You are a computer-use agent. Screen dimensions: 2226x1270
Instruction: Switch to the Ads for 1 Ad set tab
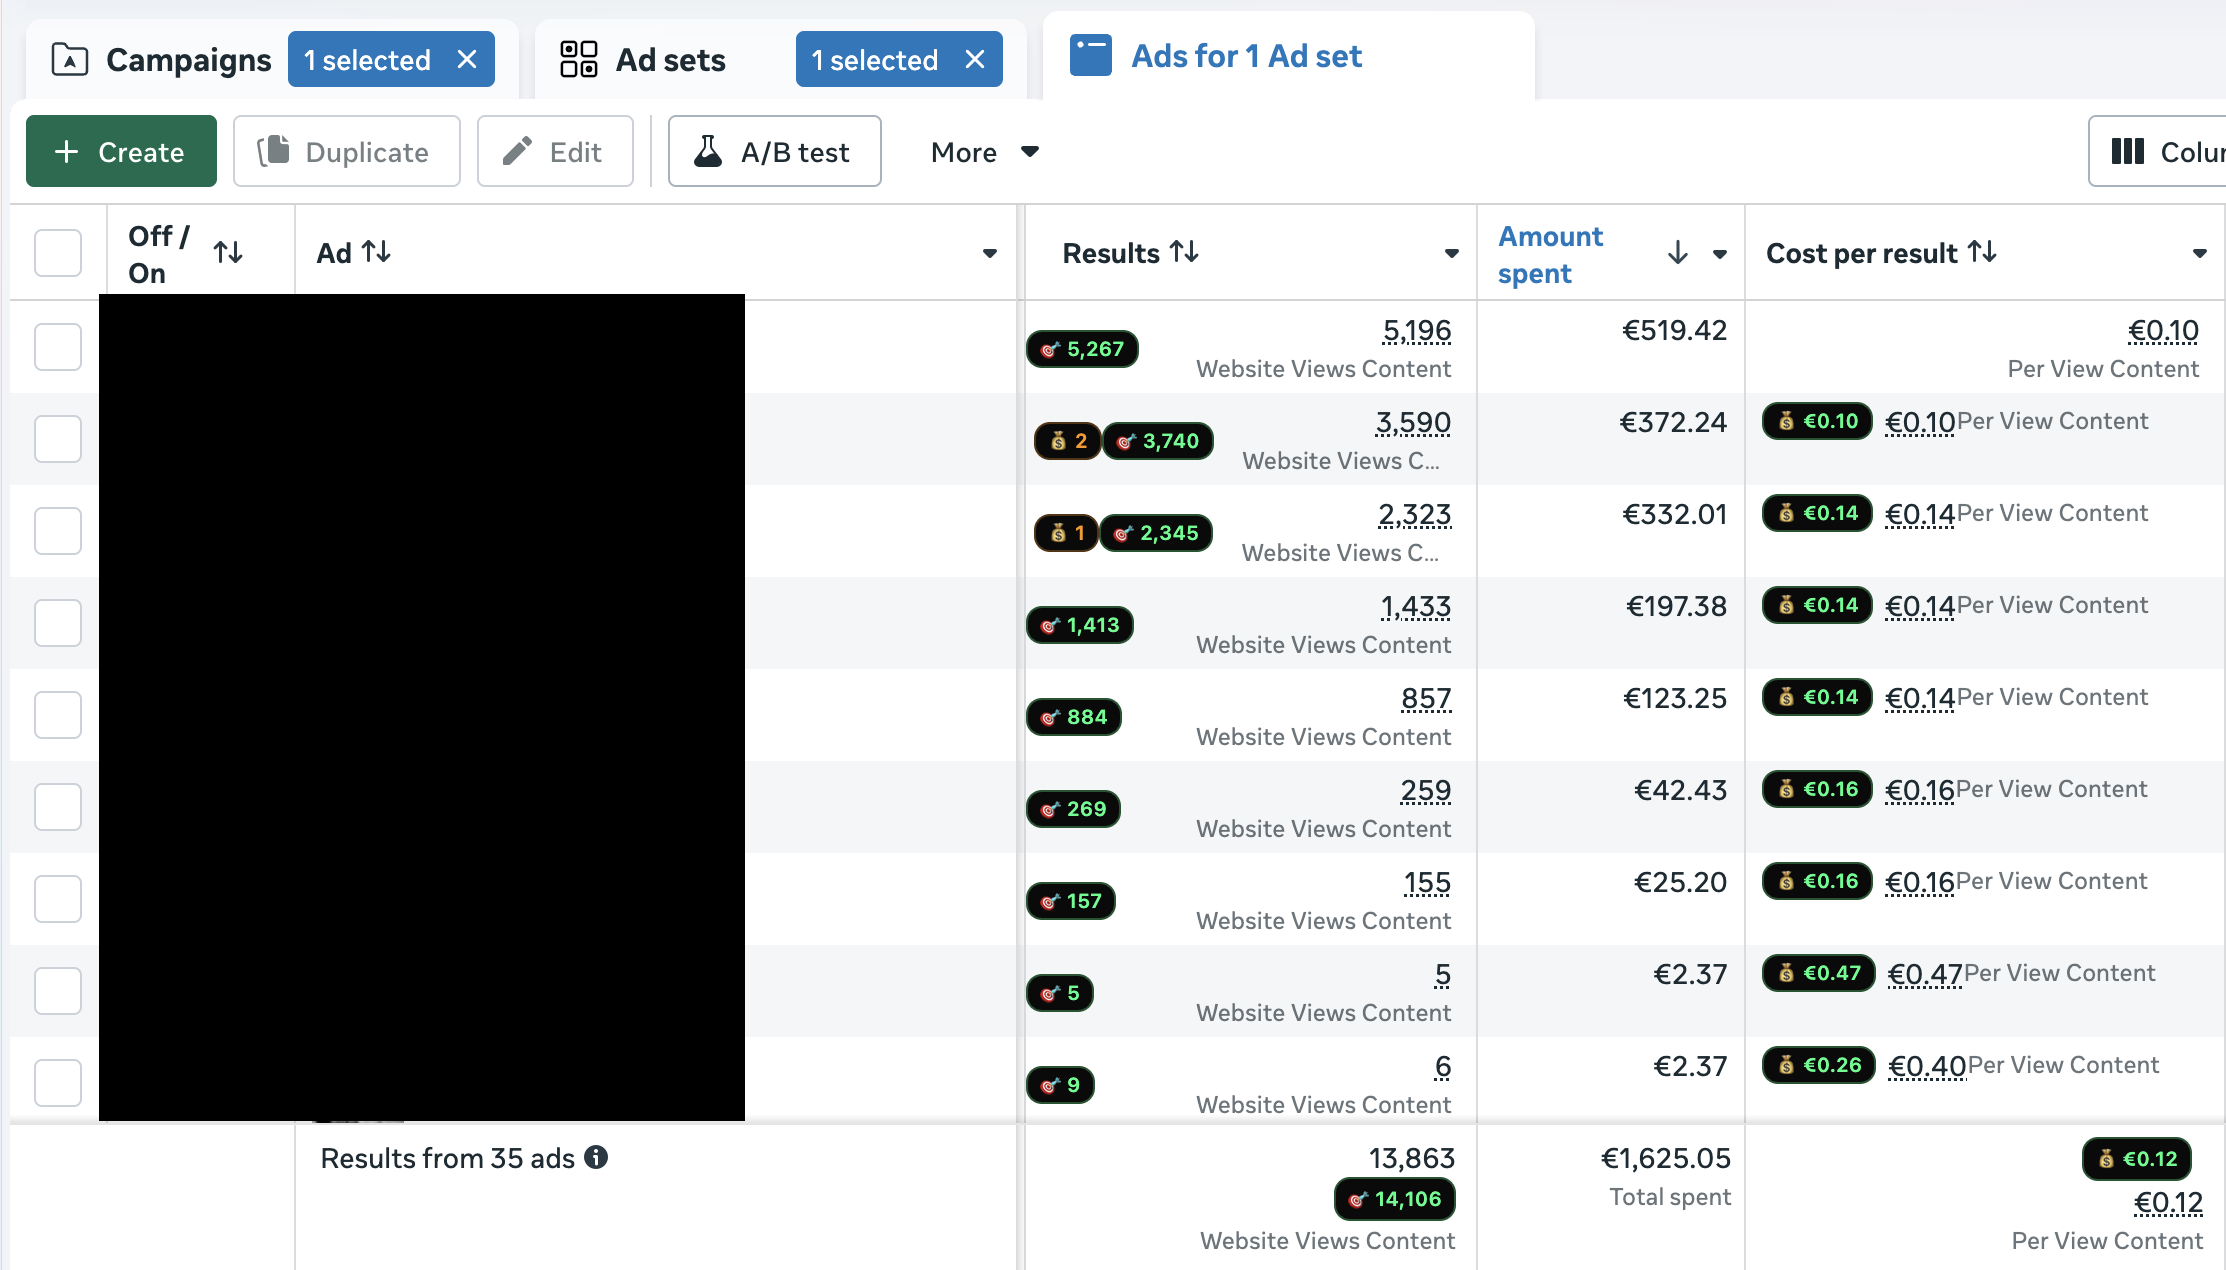[x=1245, y=55]
